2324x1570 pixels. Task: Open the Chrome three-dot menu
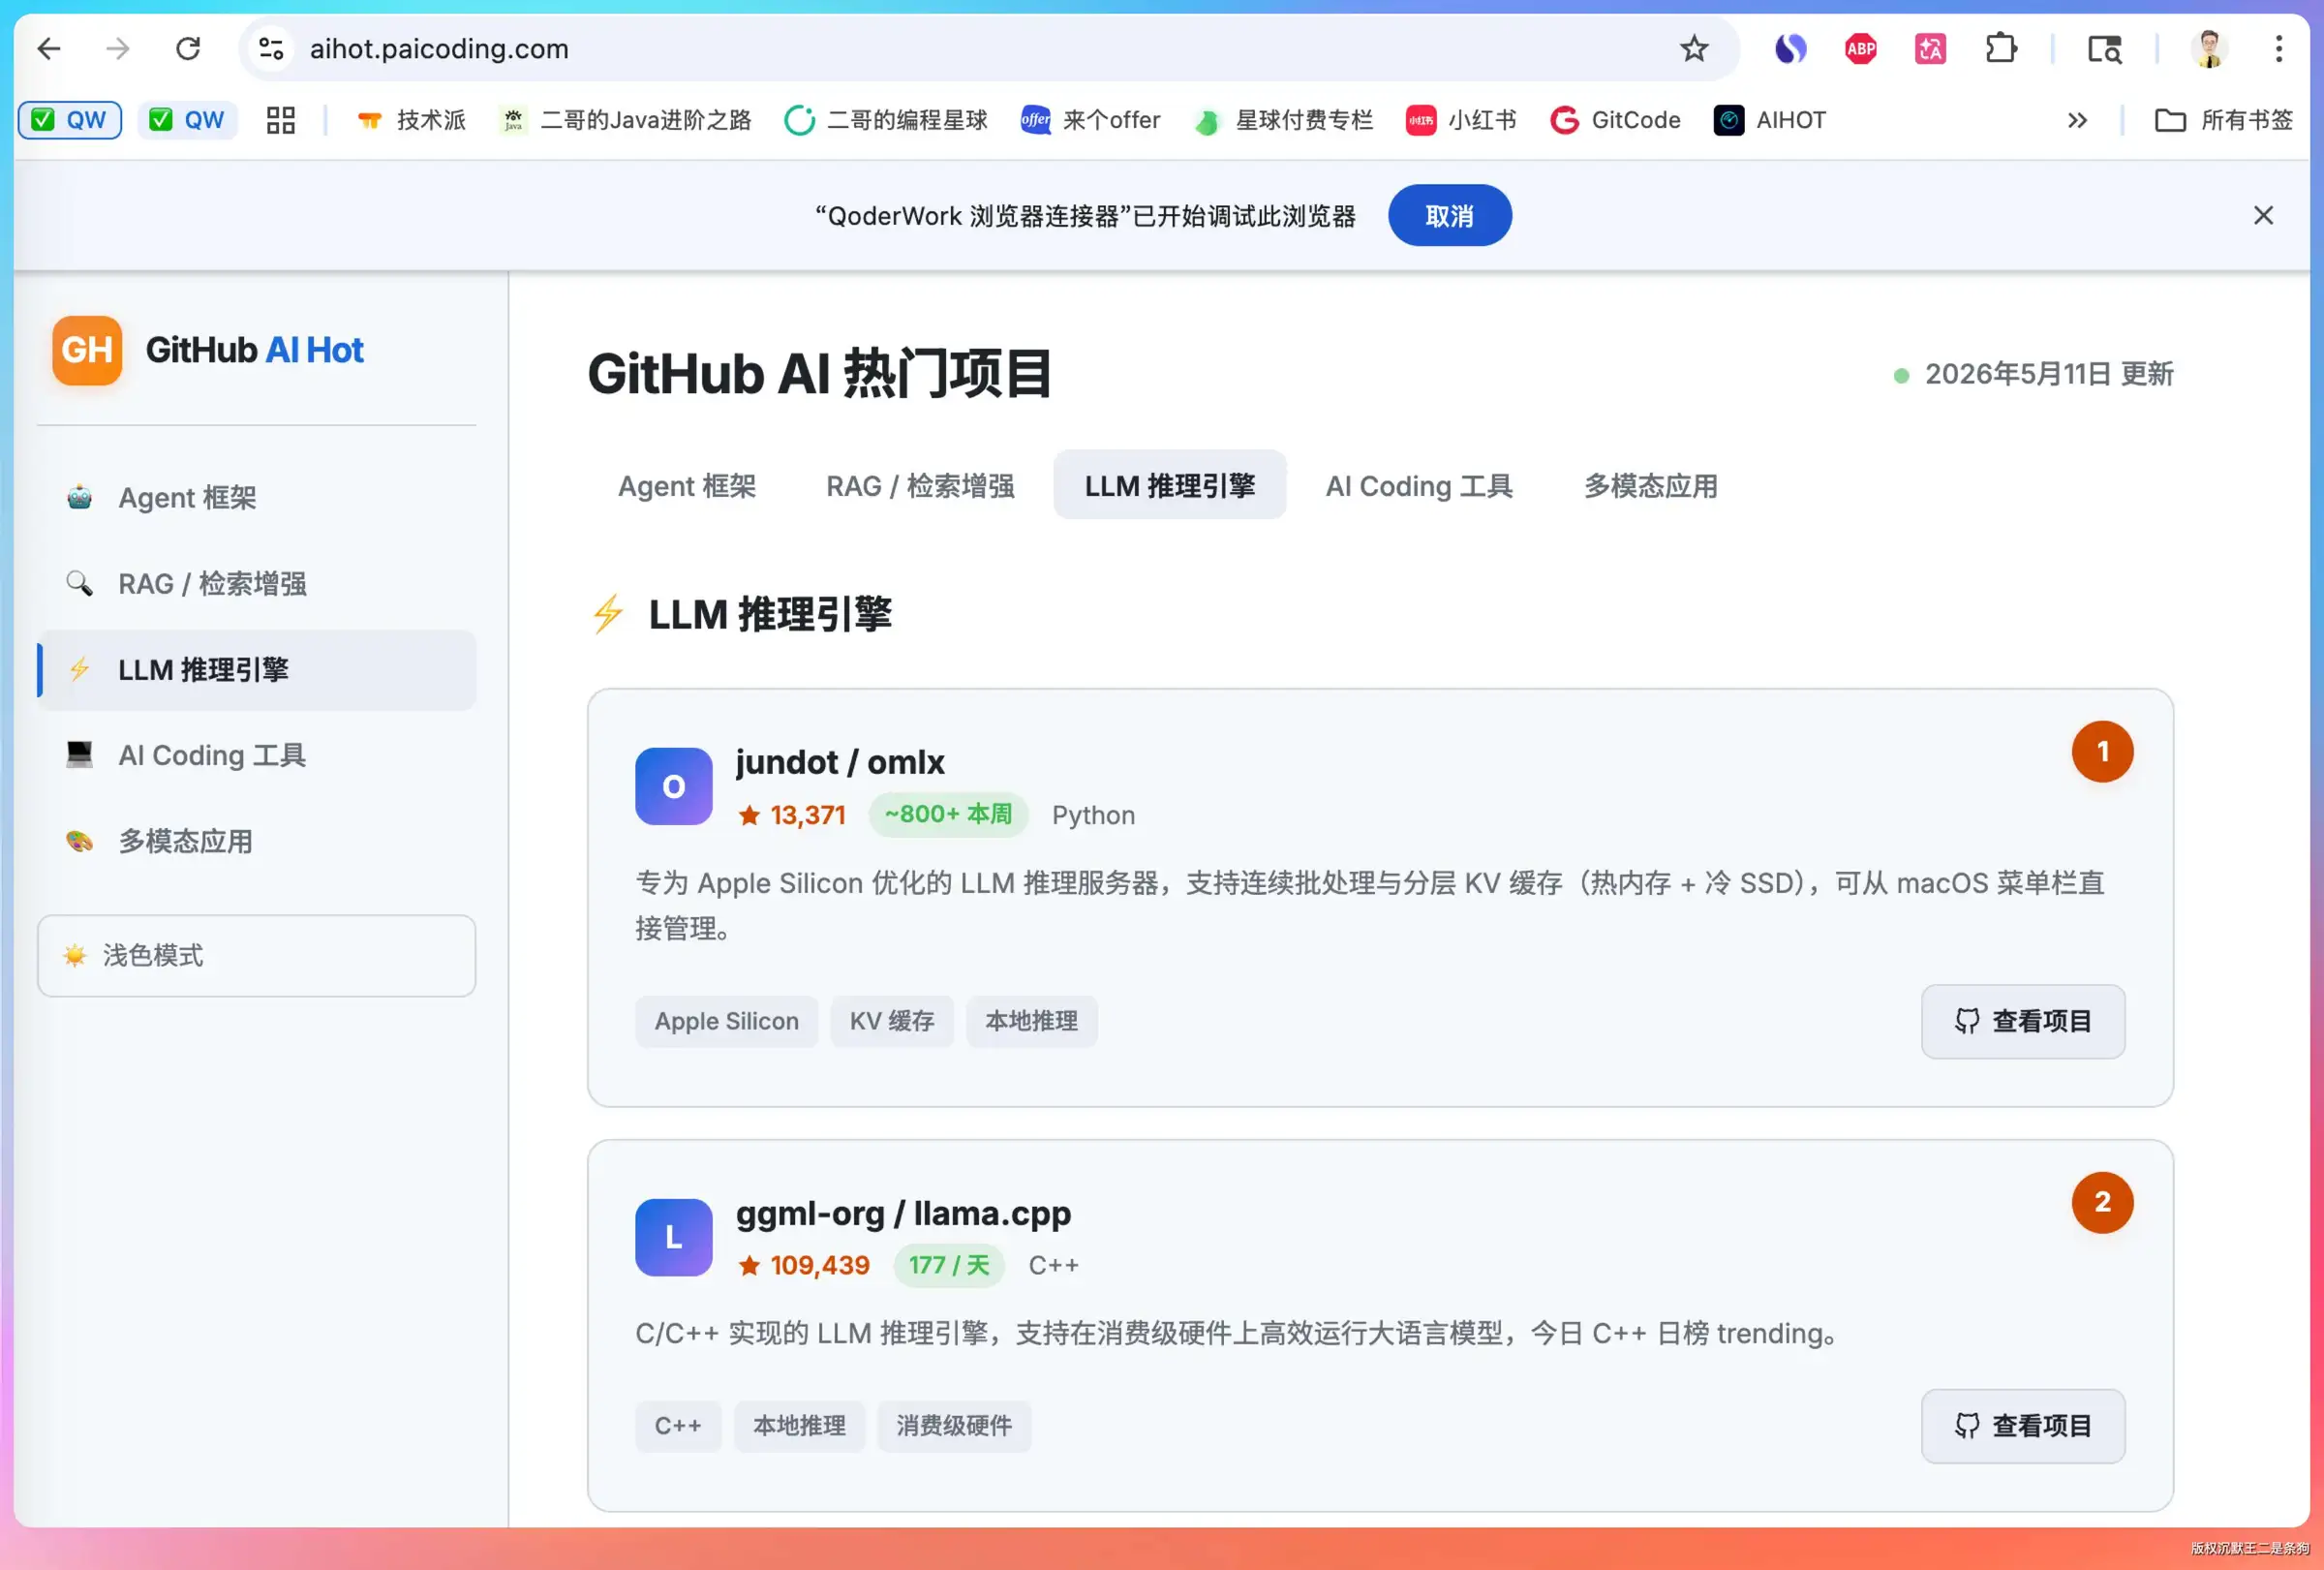[x=2279, y=49]
